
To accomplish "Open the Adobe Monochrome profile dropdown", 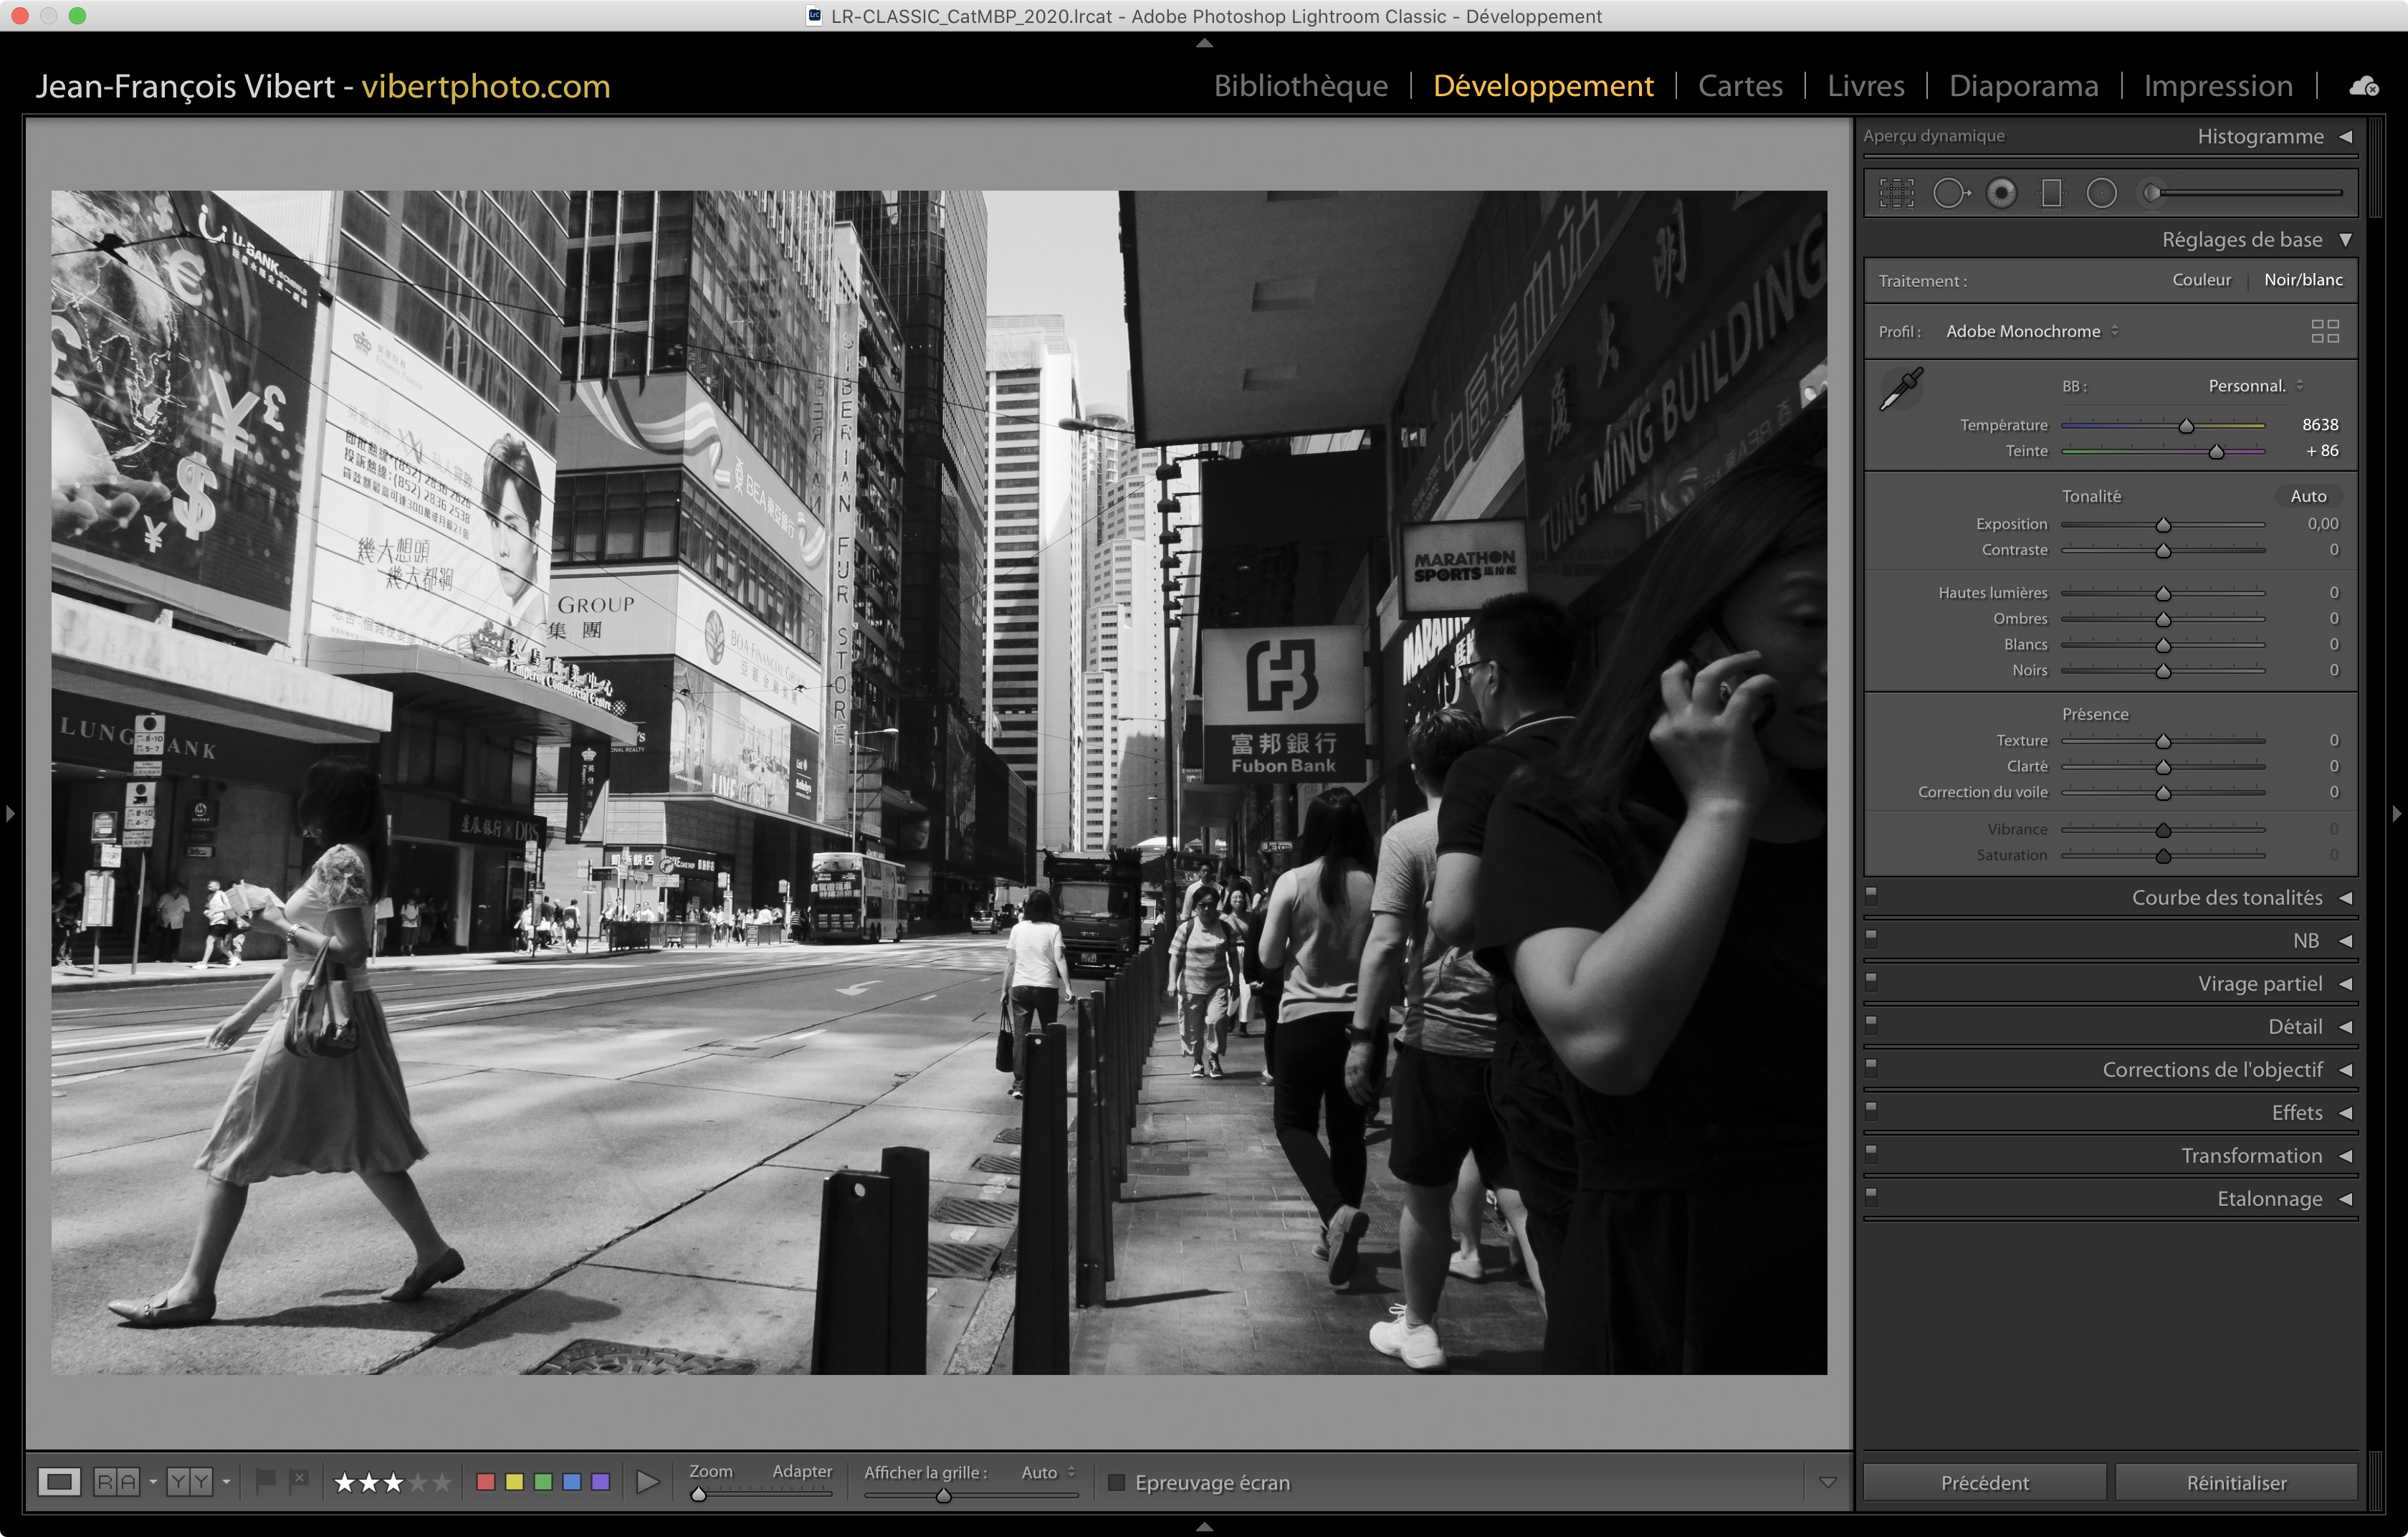I will (x=2031, y=331).
